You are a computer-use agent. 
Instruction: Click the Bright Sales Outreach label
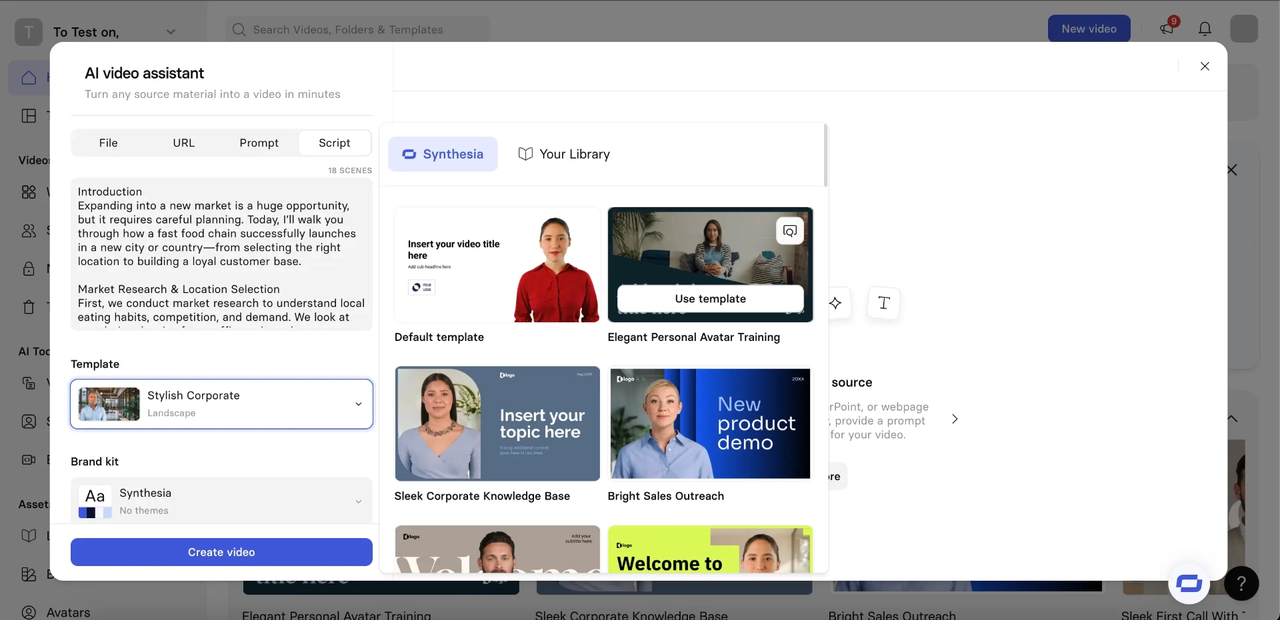666,496
